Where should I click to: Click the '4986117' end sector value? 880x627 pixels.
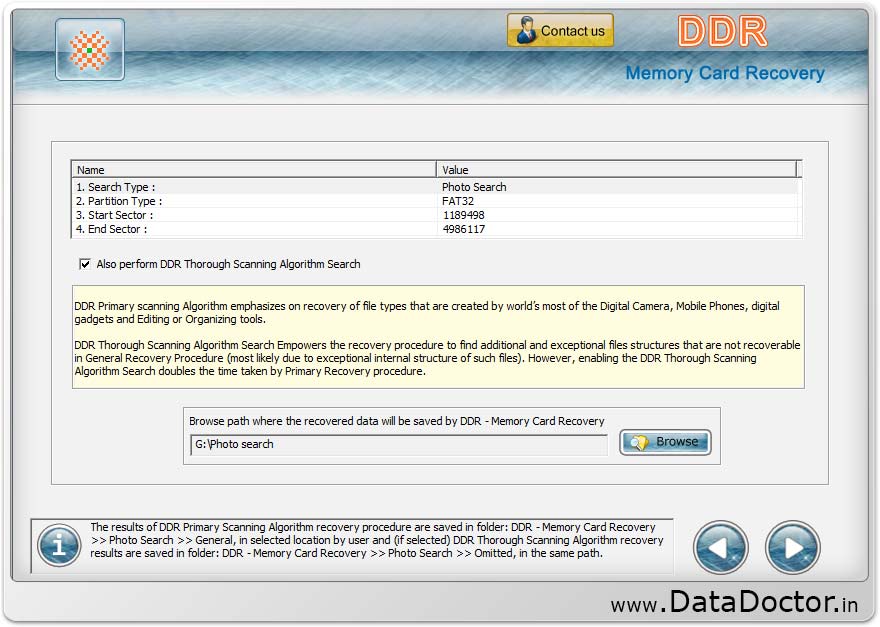pos(464,229)
